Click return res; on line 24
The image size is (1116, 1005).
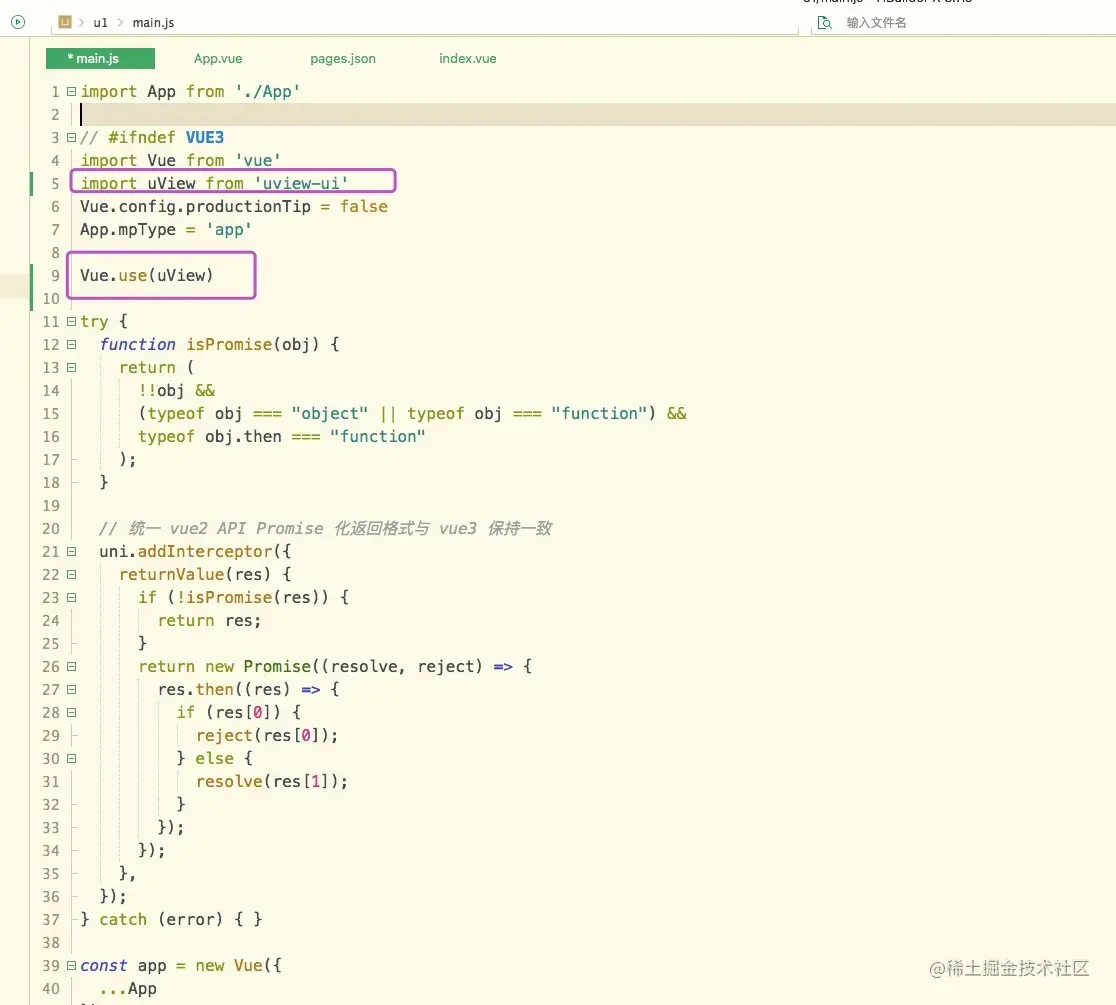tap(209, 621)
